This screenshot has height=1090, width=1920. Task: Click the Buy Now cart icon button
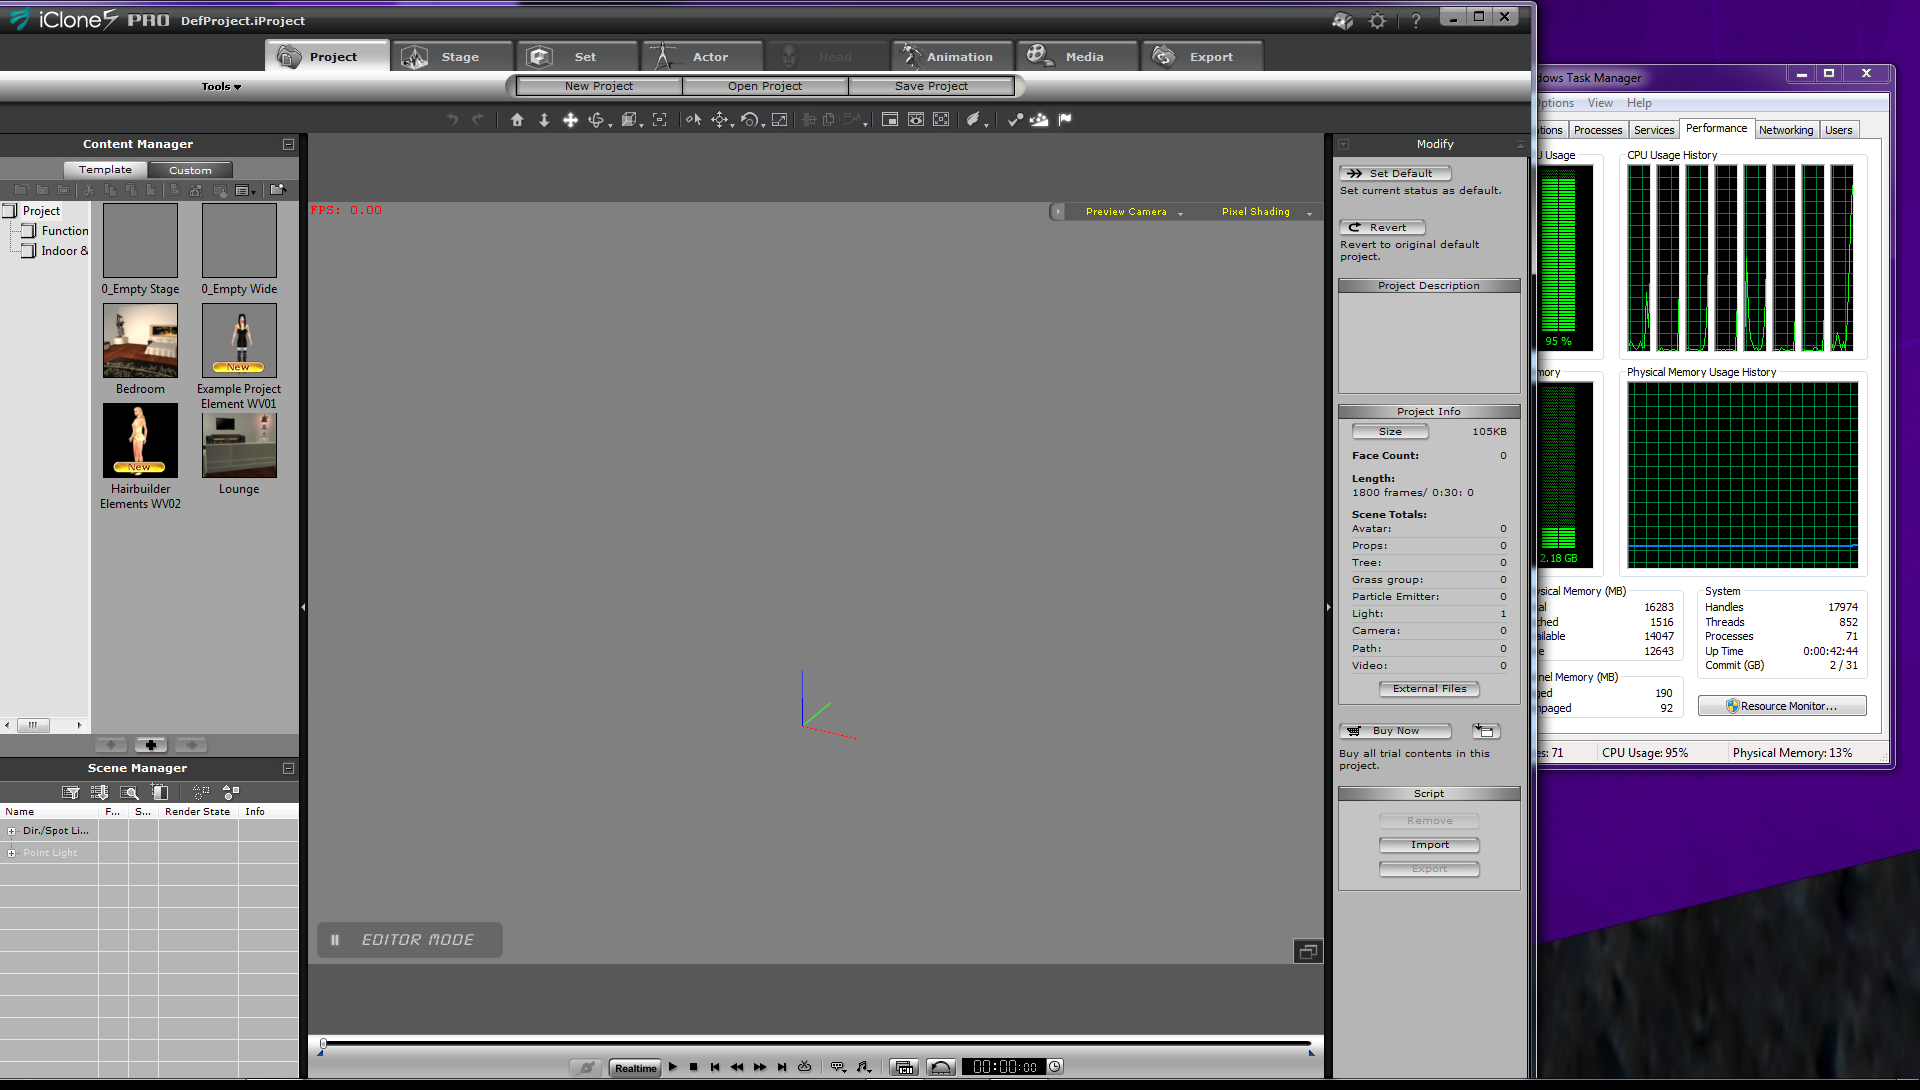pos(1395,731)
